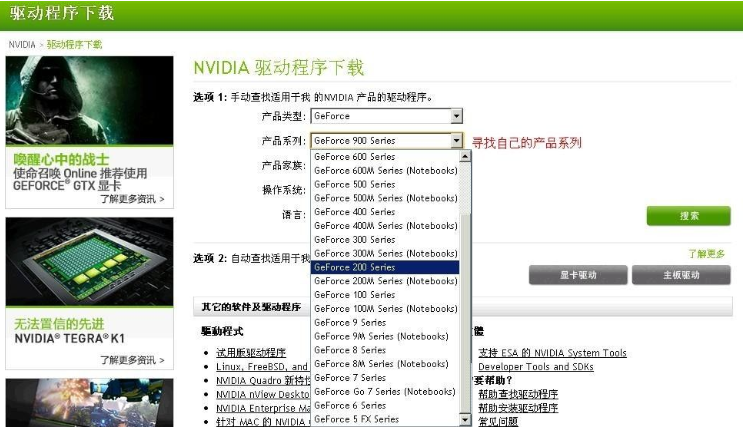This screenshot has height=429, width=743.
Task: Choose GeForce 600 Series option
Action: (385, 157)
